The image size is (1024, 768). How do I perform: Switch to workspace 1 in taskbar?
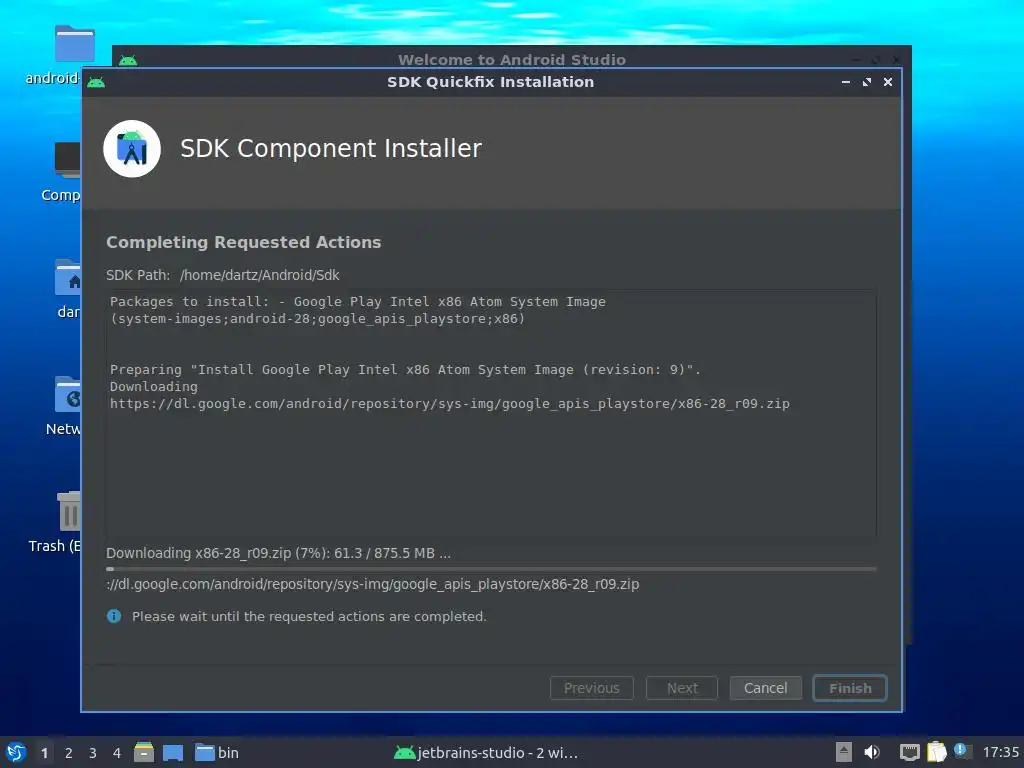(x=44, y=753)
